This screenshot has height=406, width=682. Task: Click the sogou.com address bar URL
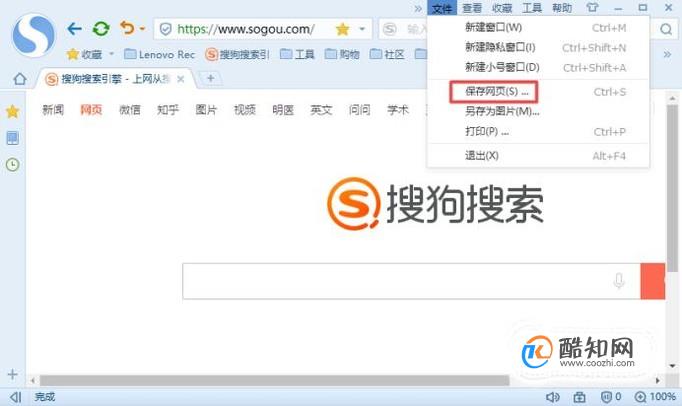(x=246, y=29)
